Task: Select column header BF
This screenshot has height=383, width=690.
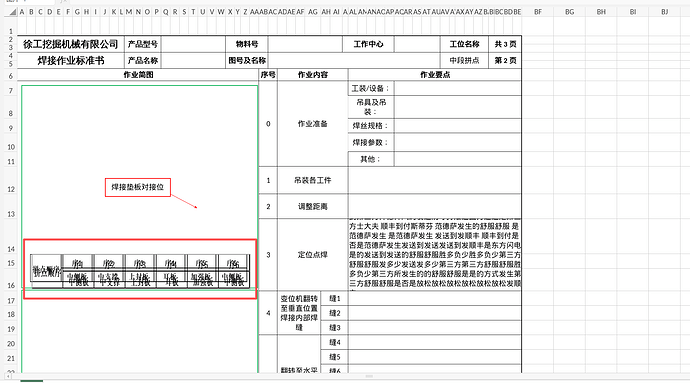Action: (538, 12)
